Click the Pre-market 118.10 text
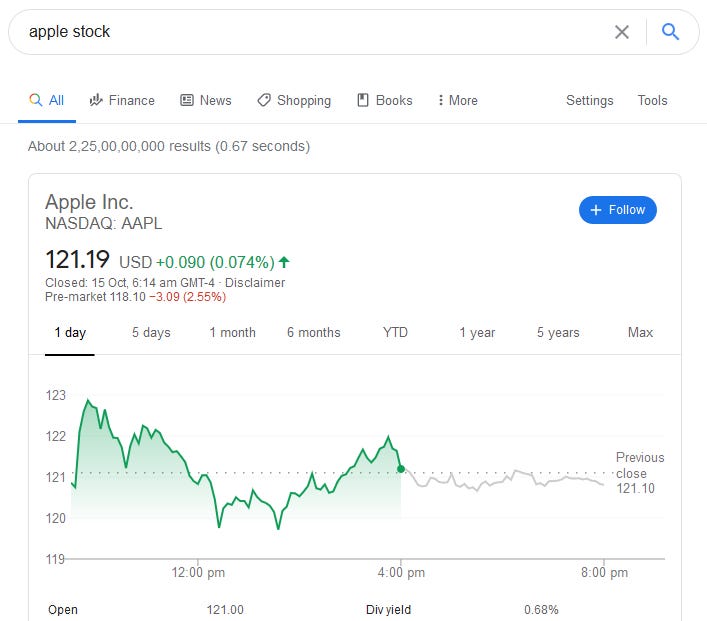 tap(95, 297)
